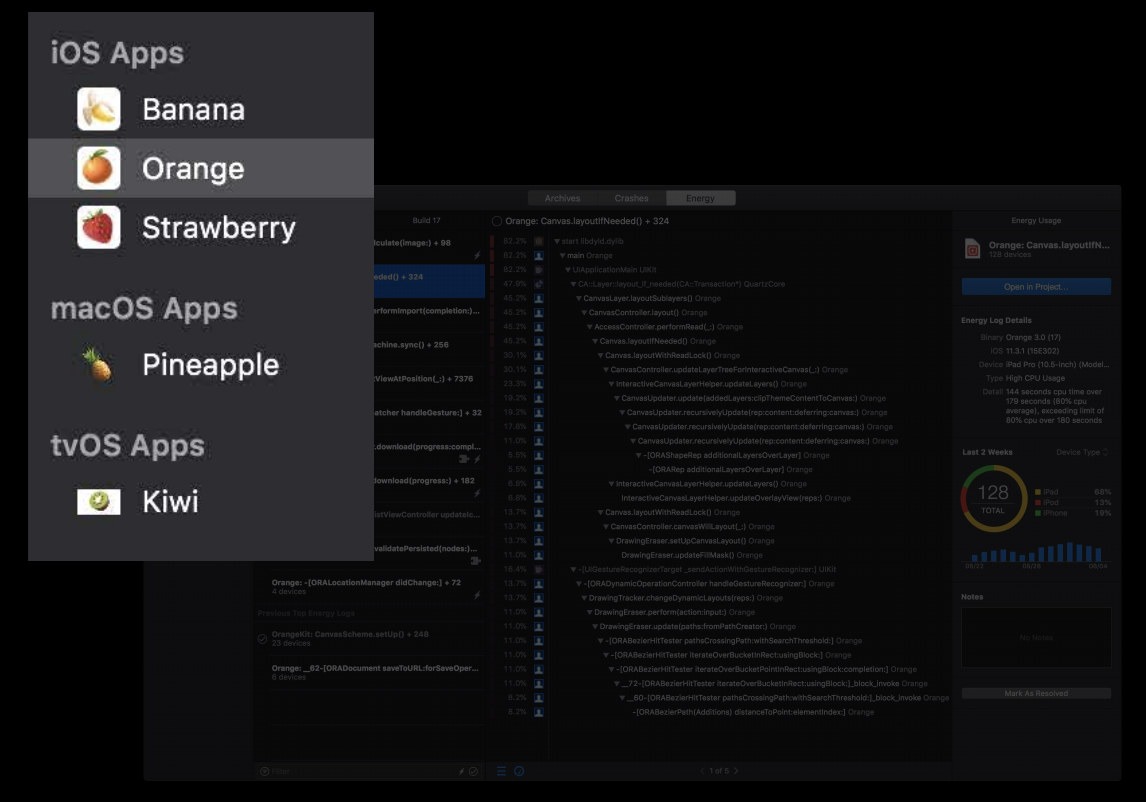
Task: Click the Open in Project button
Action: point(1036,287)
